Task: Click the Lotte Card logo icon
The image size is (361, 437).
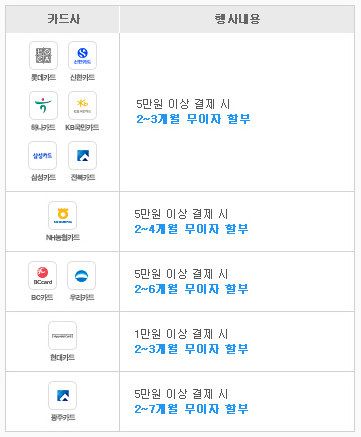Action: tap(43, 55)
